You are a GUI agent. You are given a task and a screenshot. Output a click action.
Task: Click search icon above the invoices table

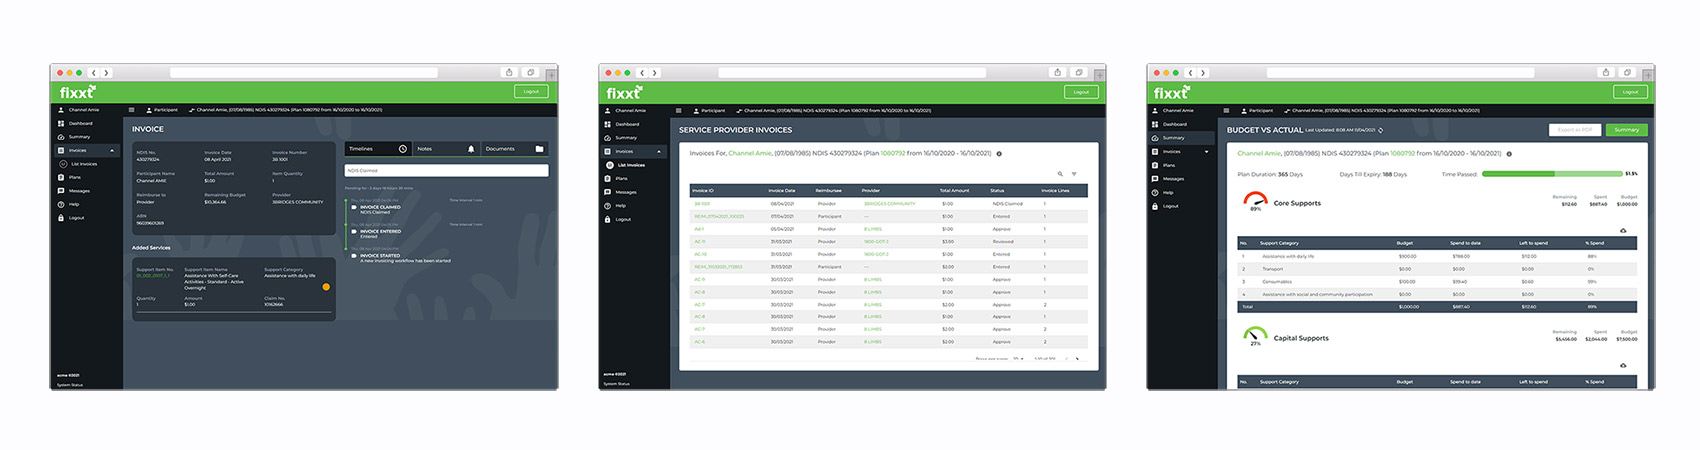click(x=1060, y=174)
